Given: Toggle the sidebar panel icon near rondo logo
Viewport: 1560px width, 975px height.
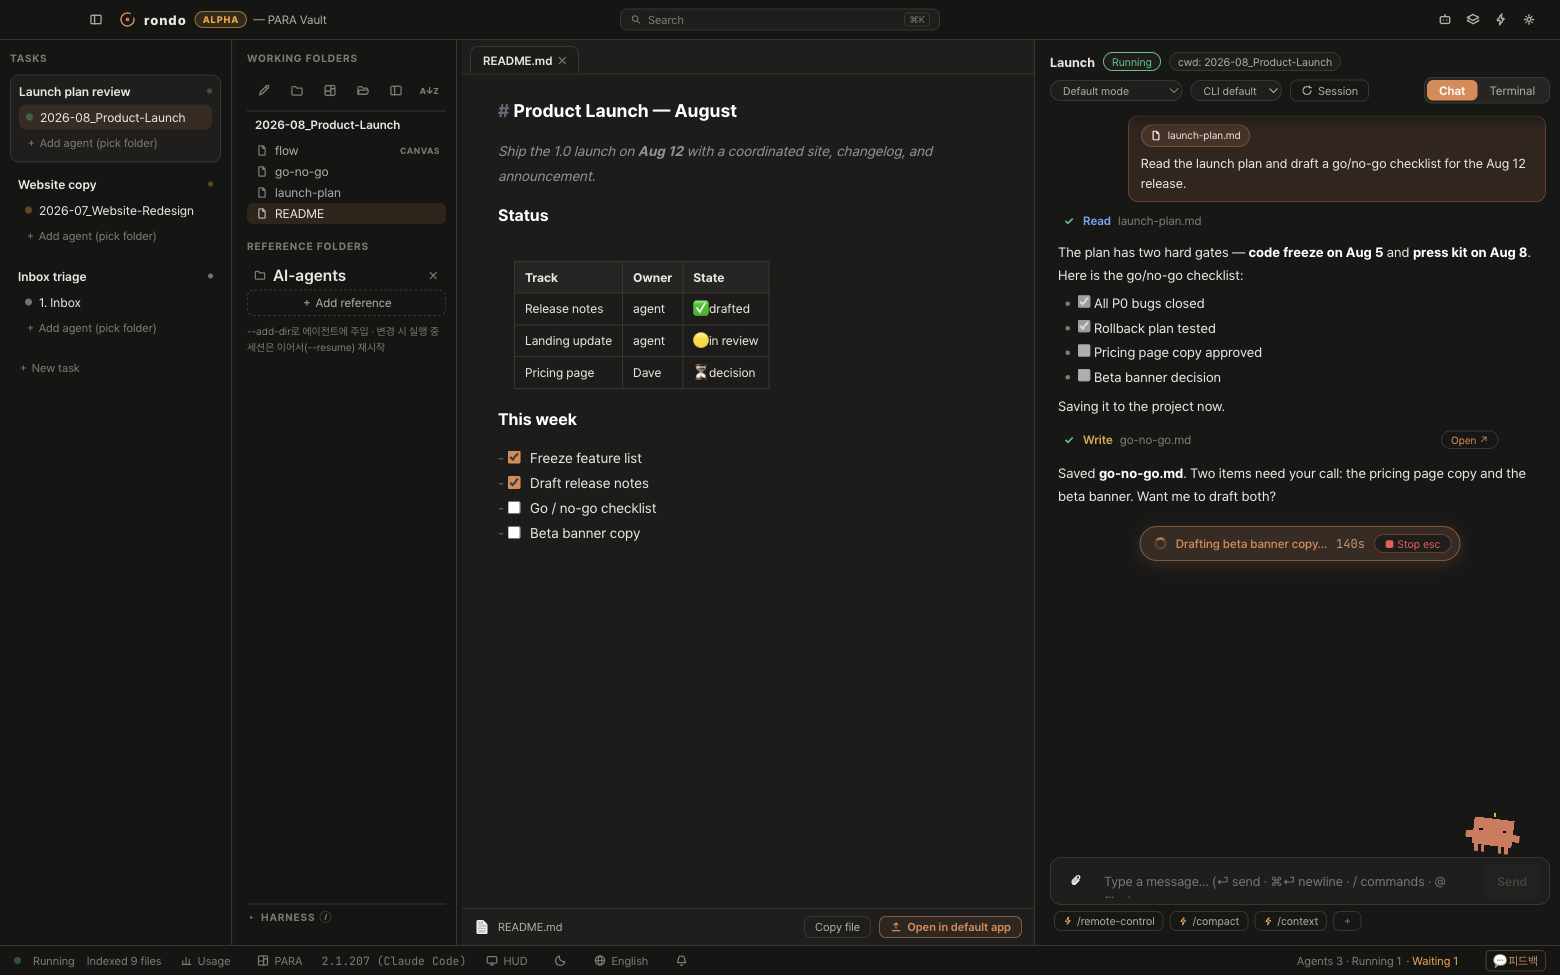Looking at the screenshot, I should pos(96,19).
